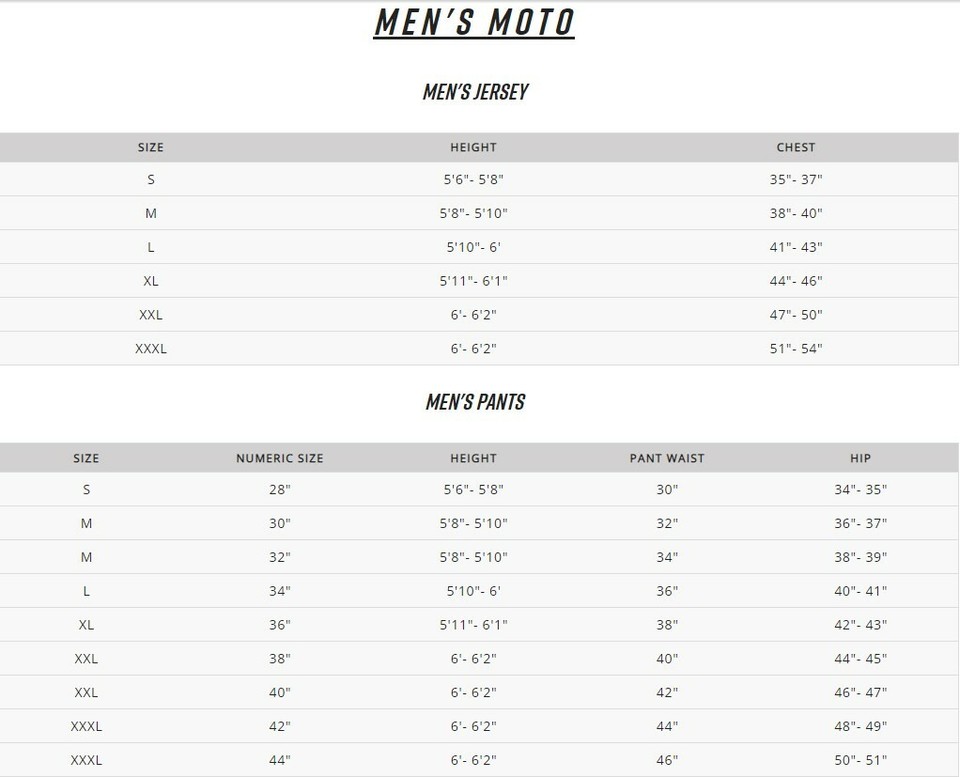Click the 5'10"- 6' height in jersey table
This screenshot has width=960, height=777.
click(473, 247)
